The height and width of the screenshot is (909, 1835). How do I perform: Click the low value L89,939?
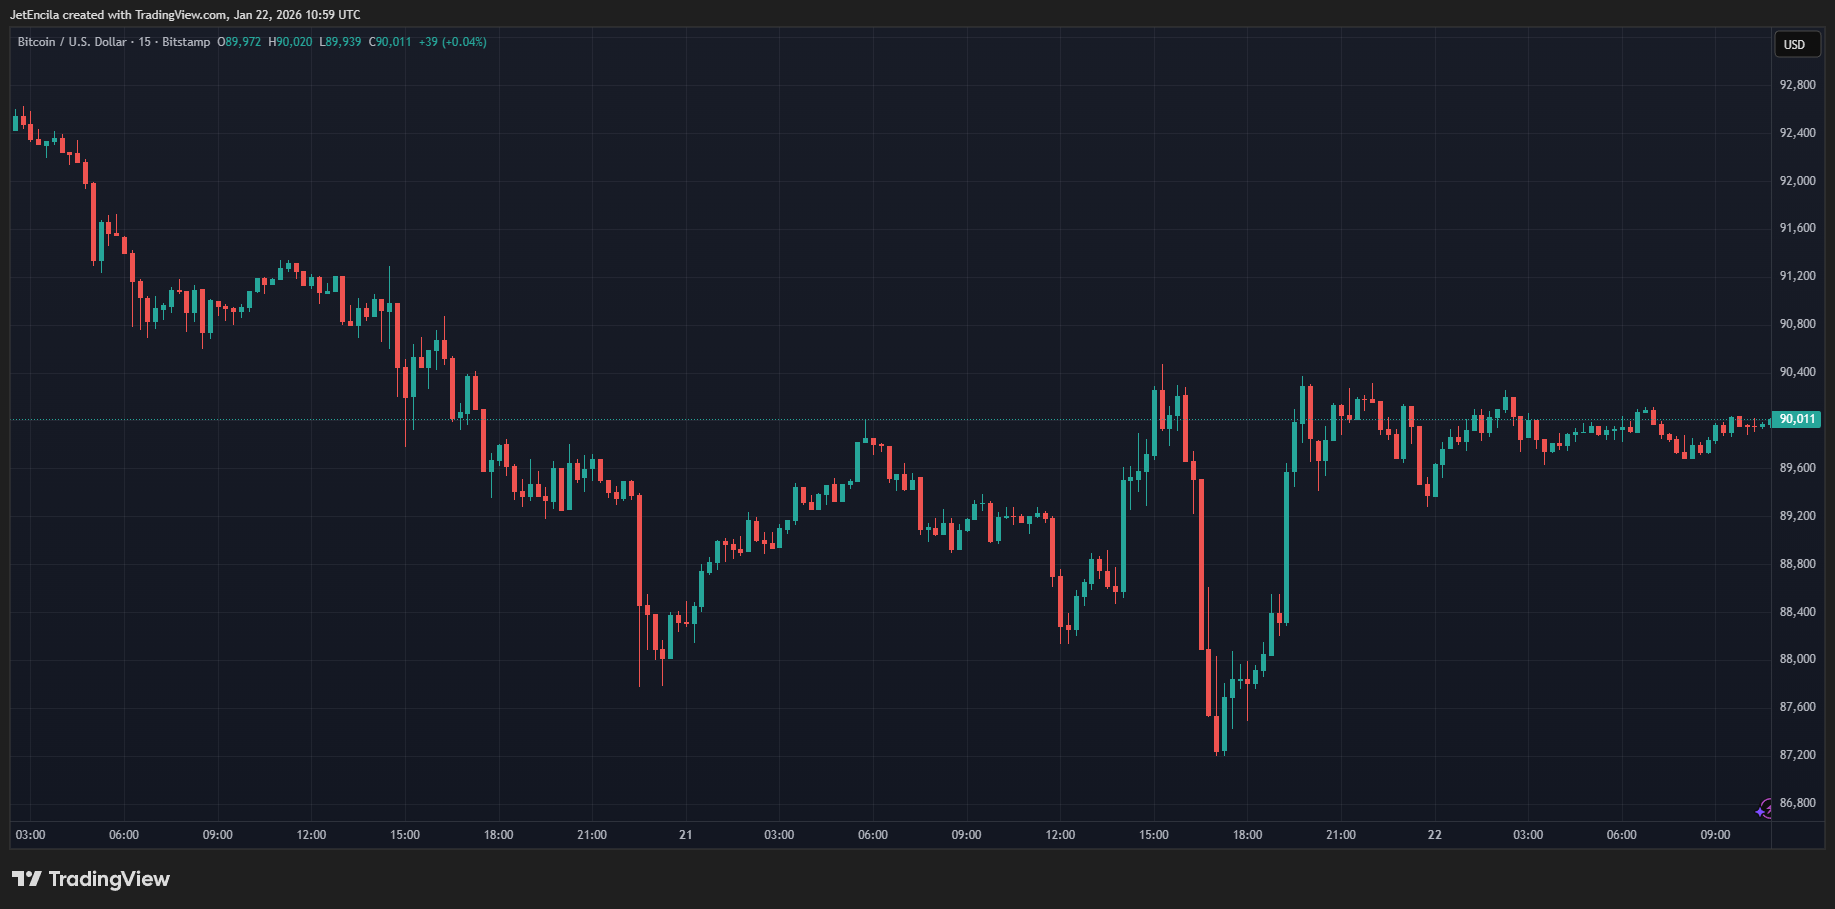(x=340, y=42)
